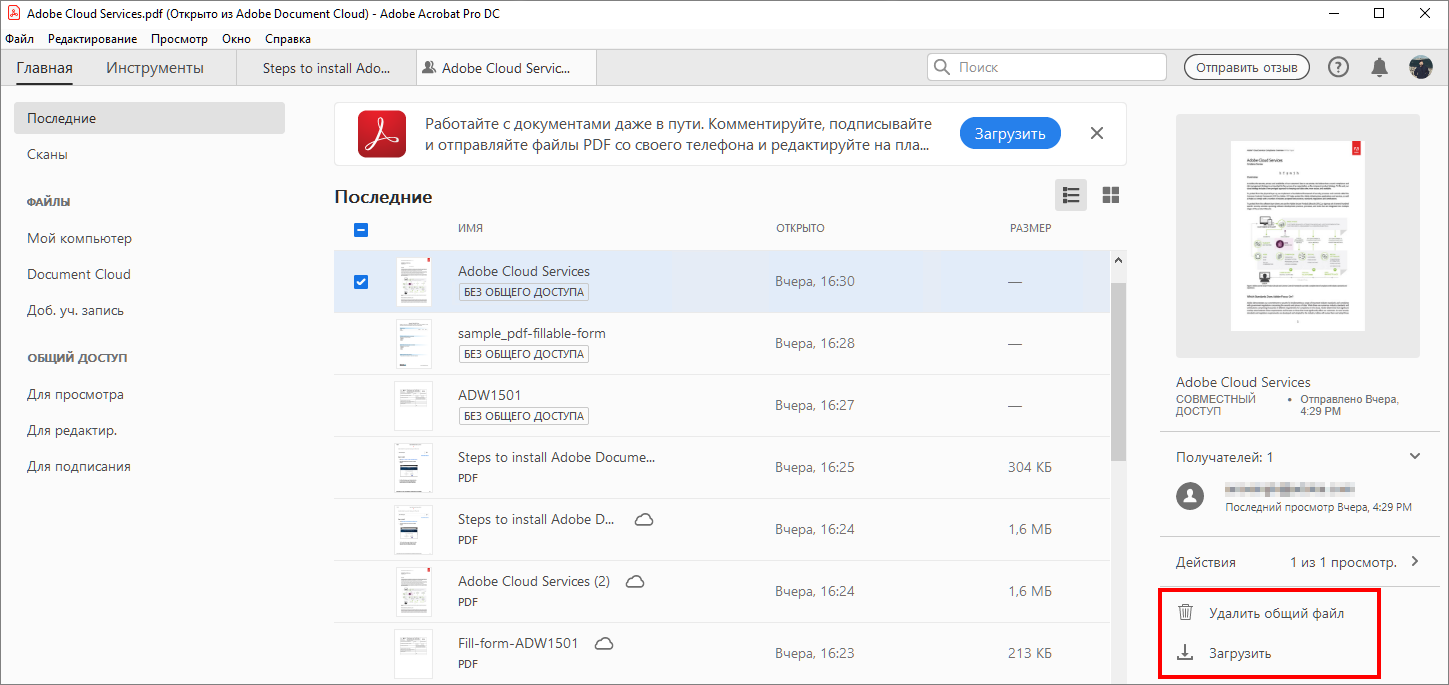Click the download arrow icon
This screenshot has height=685, width=1449.
point(1185,653)
